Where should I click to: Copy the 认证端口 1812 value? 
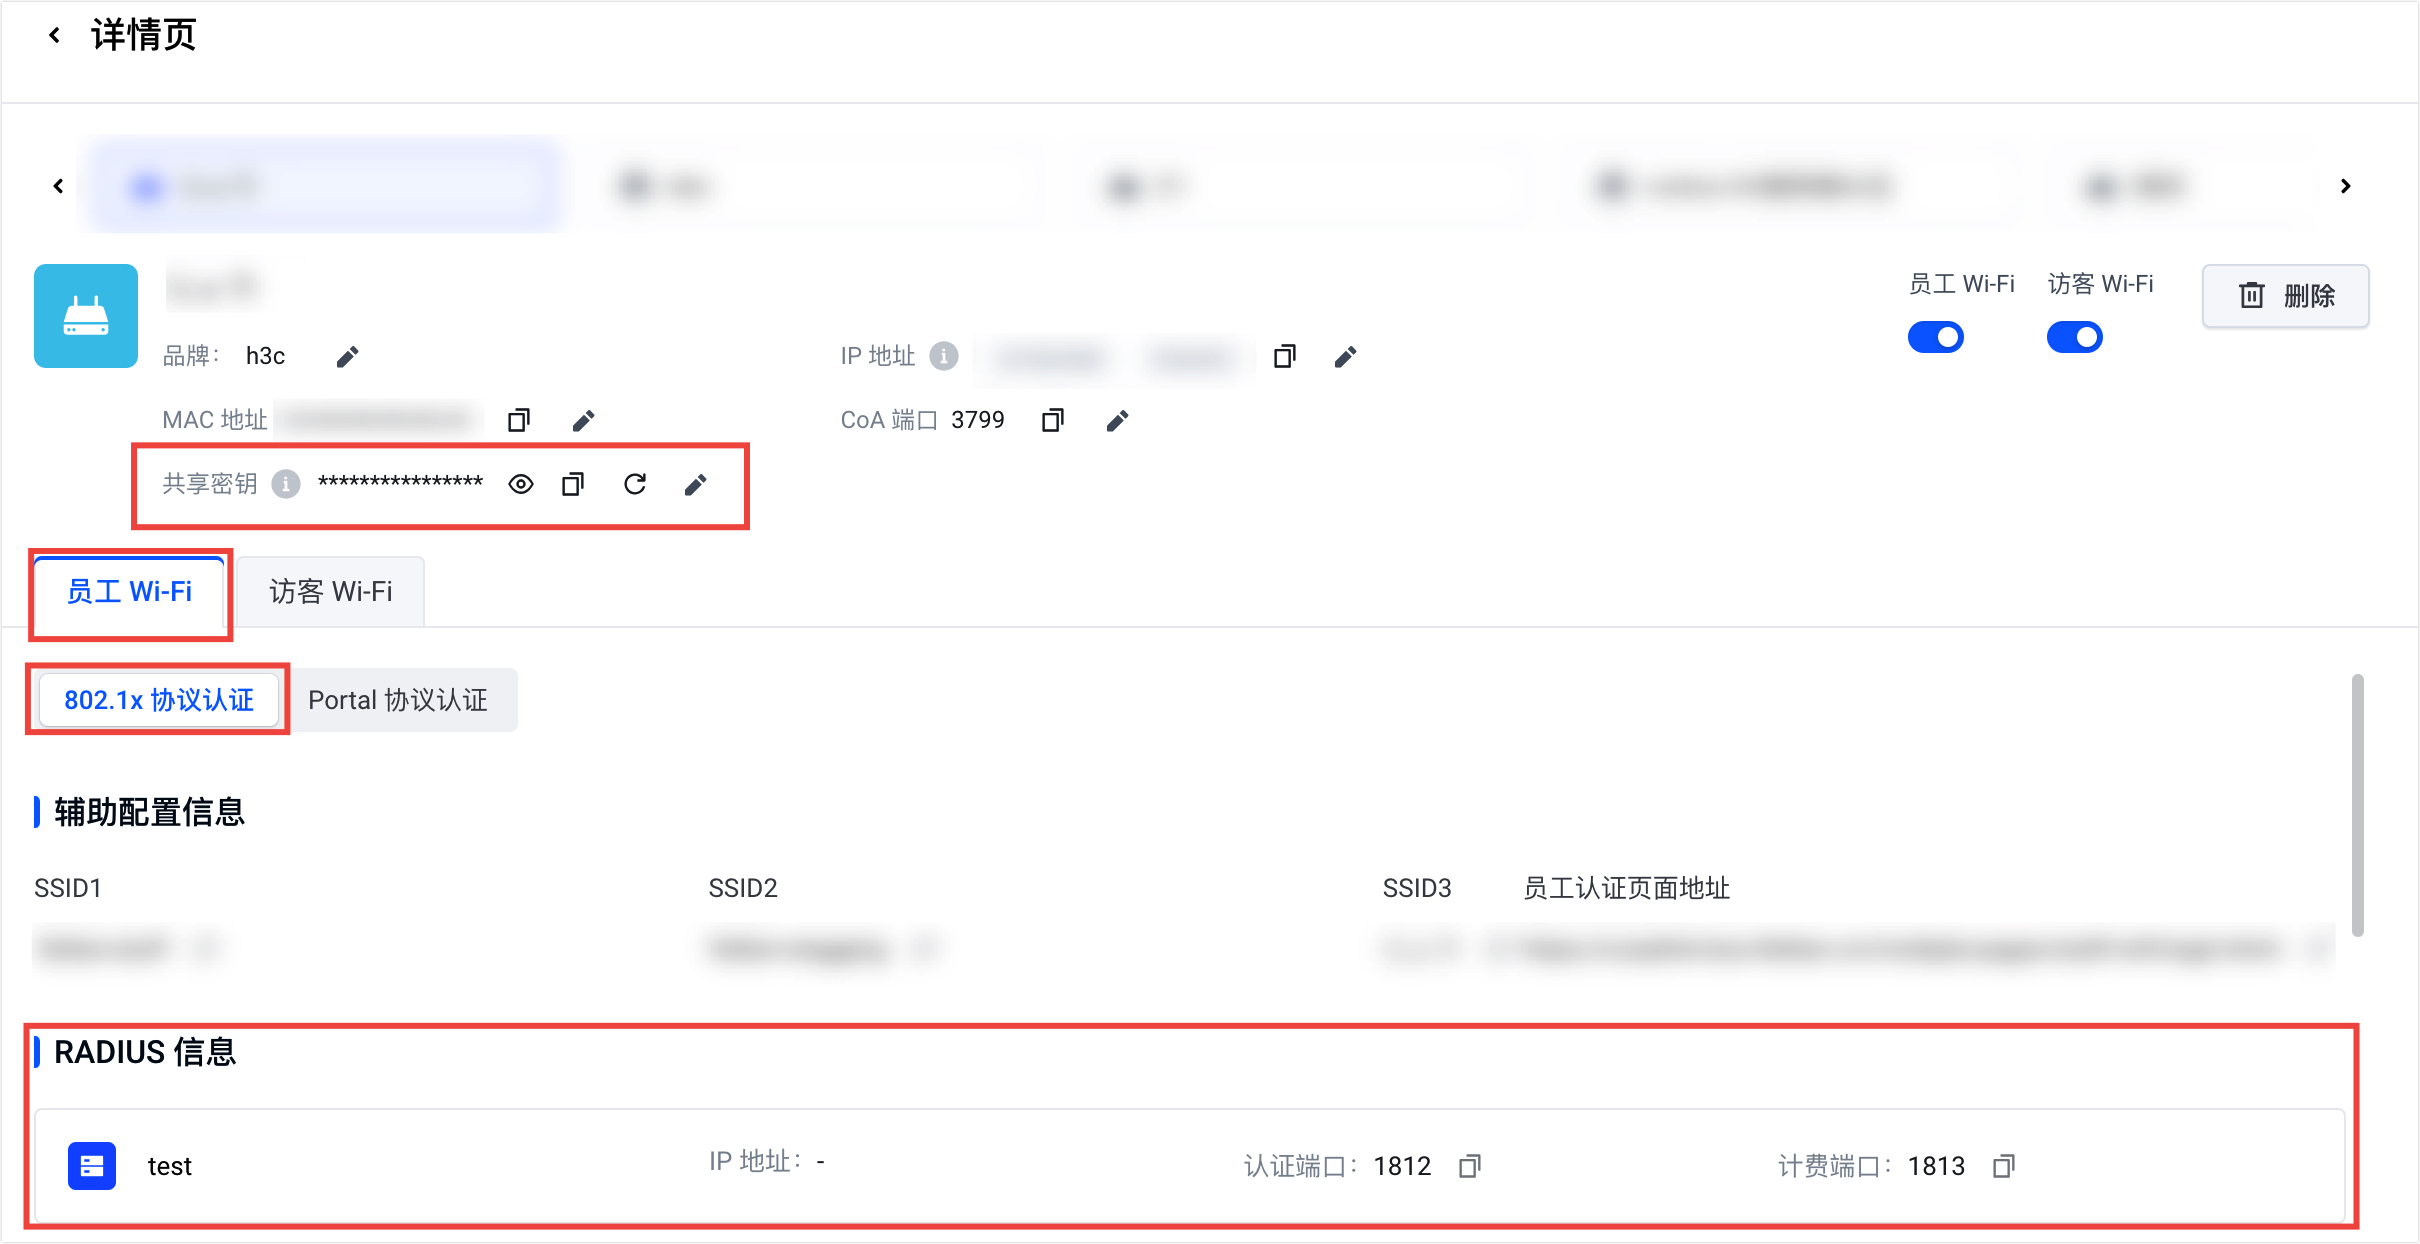pyautogui.click(x=1469, y=1166)
